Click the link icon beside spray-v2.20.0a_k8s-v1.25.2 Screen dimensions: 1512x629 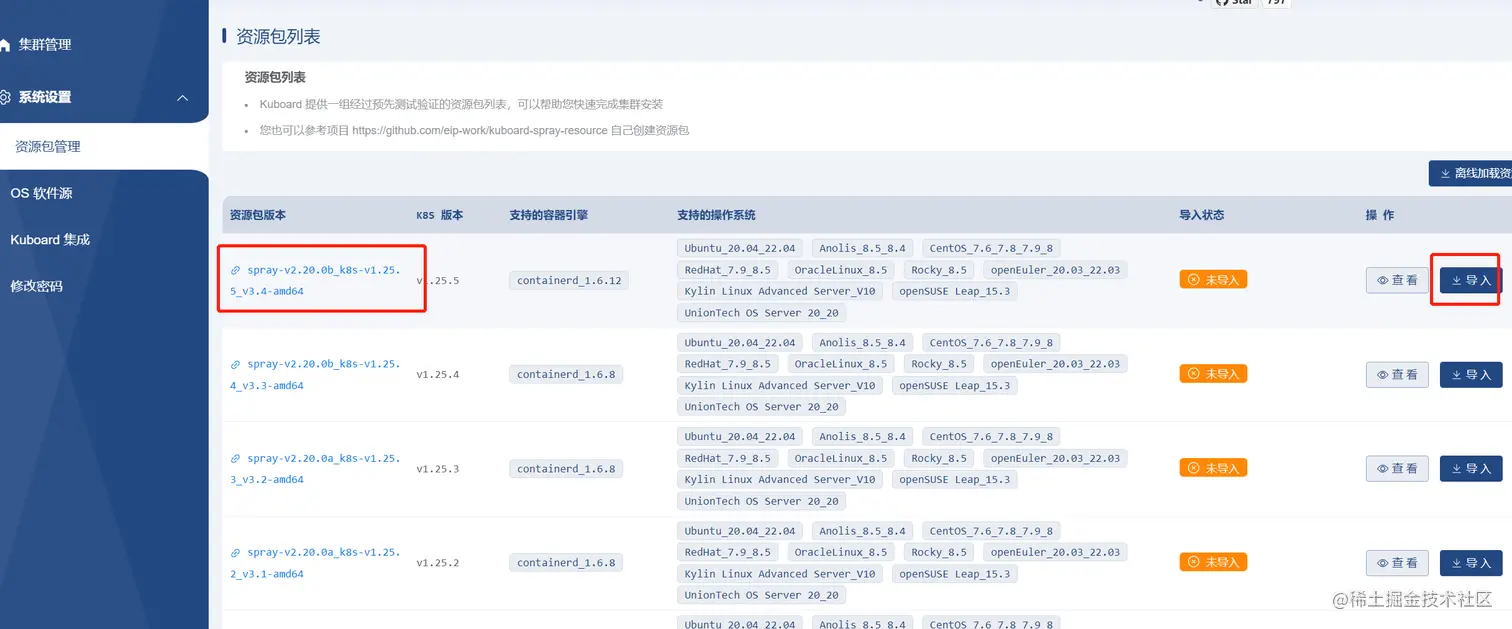[x=236, y=552]
